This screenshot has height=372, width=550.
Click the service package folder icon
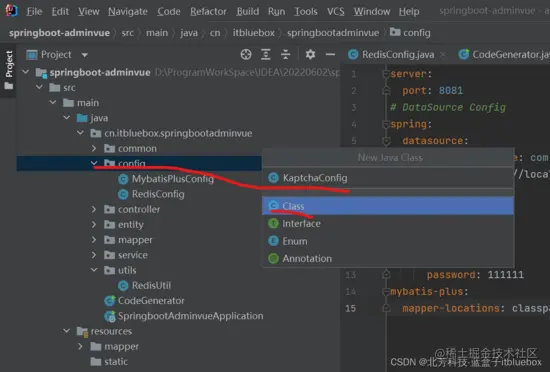click(x=109, y=255)
